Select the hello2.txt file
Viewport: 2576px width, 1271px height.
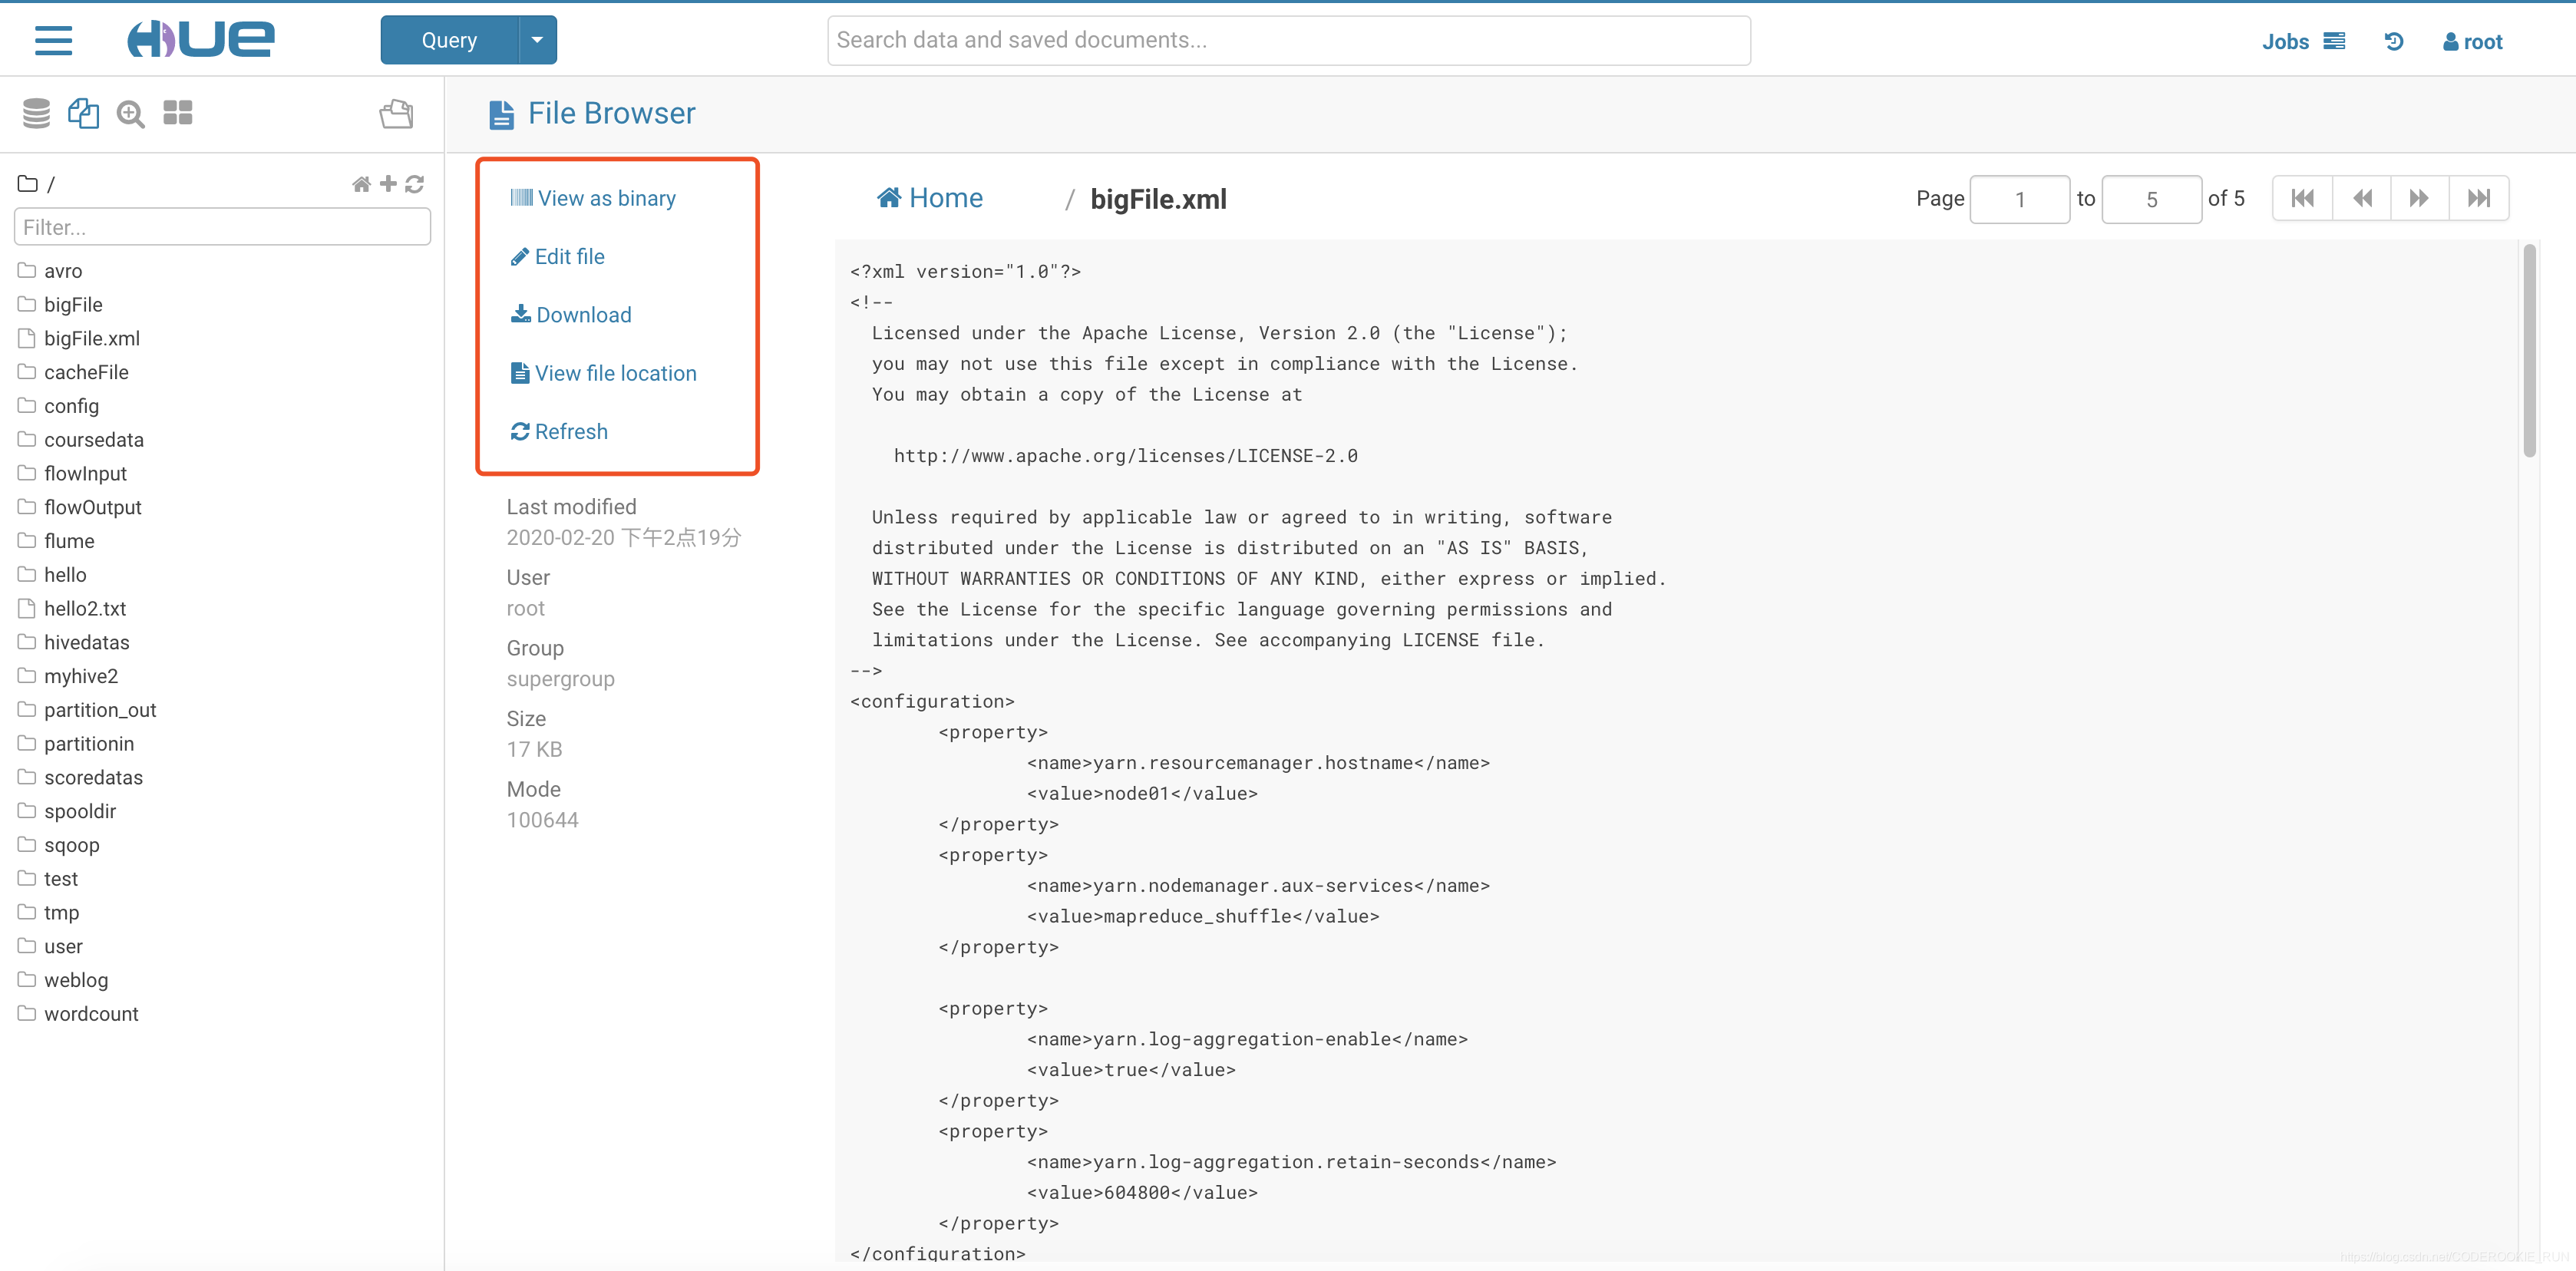coord(85,609)
